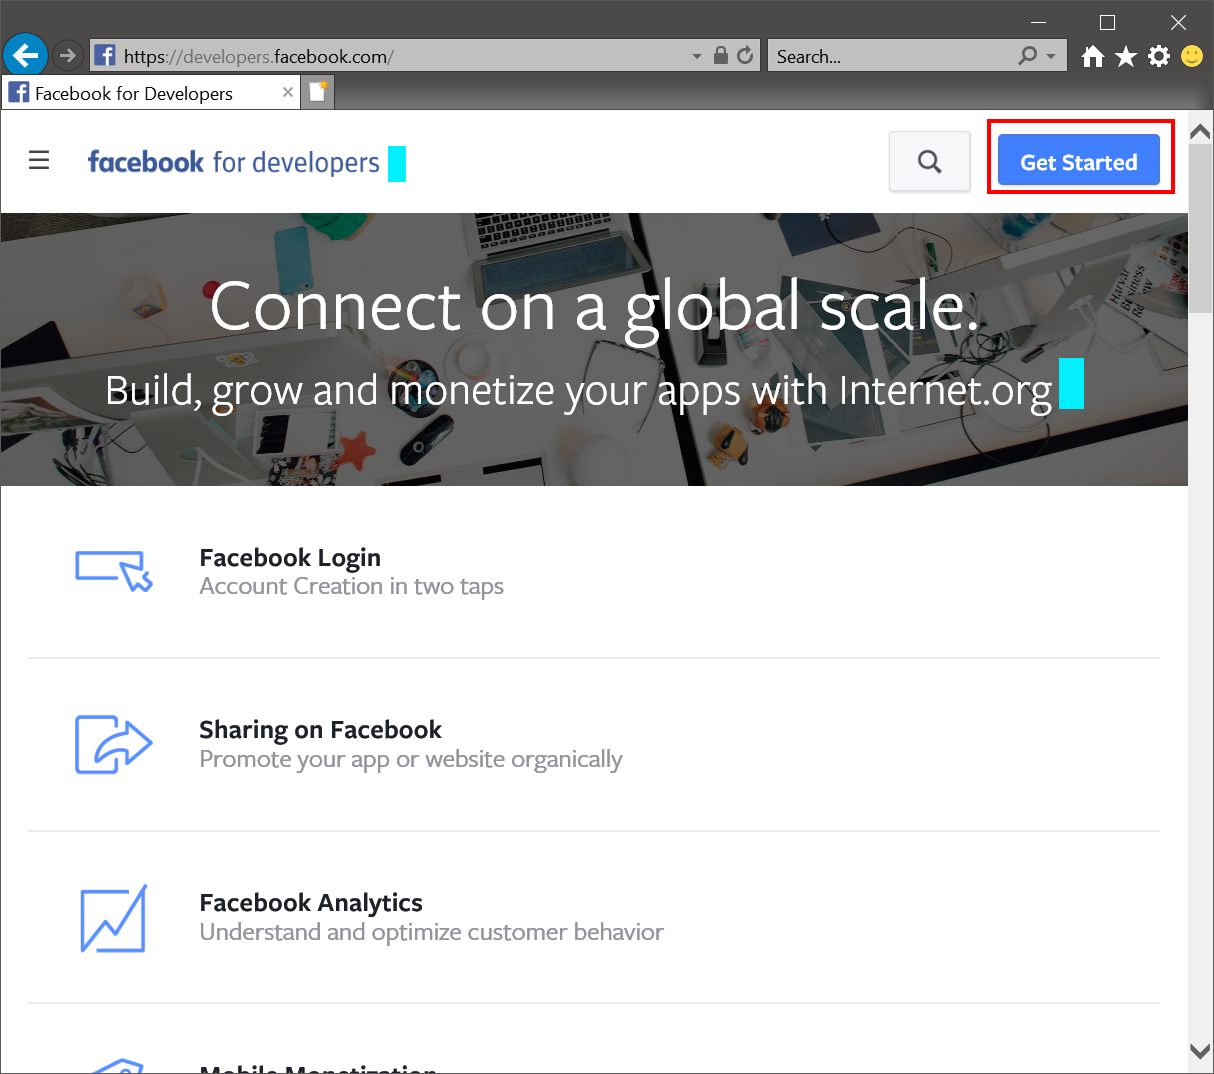Click the facebook for developers logo
The image size is (1214, 1074).
pyautogui.click(x=234, y=162)
